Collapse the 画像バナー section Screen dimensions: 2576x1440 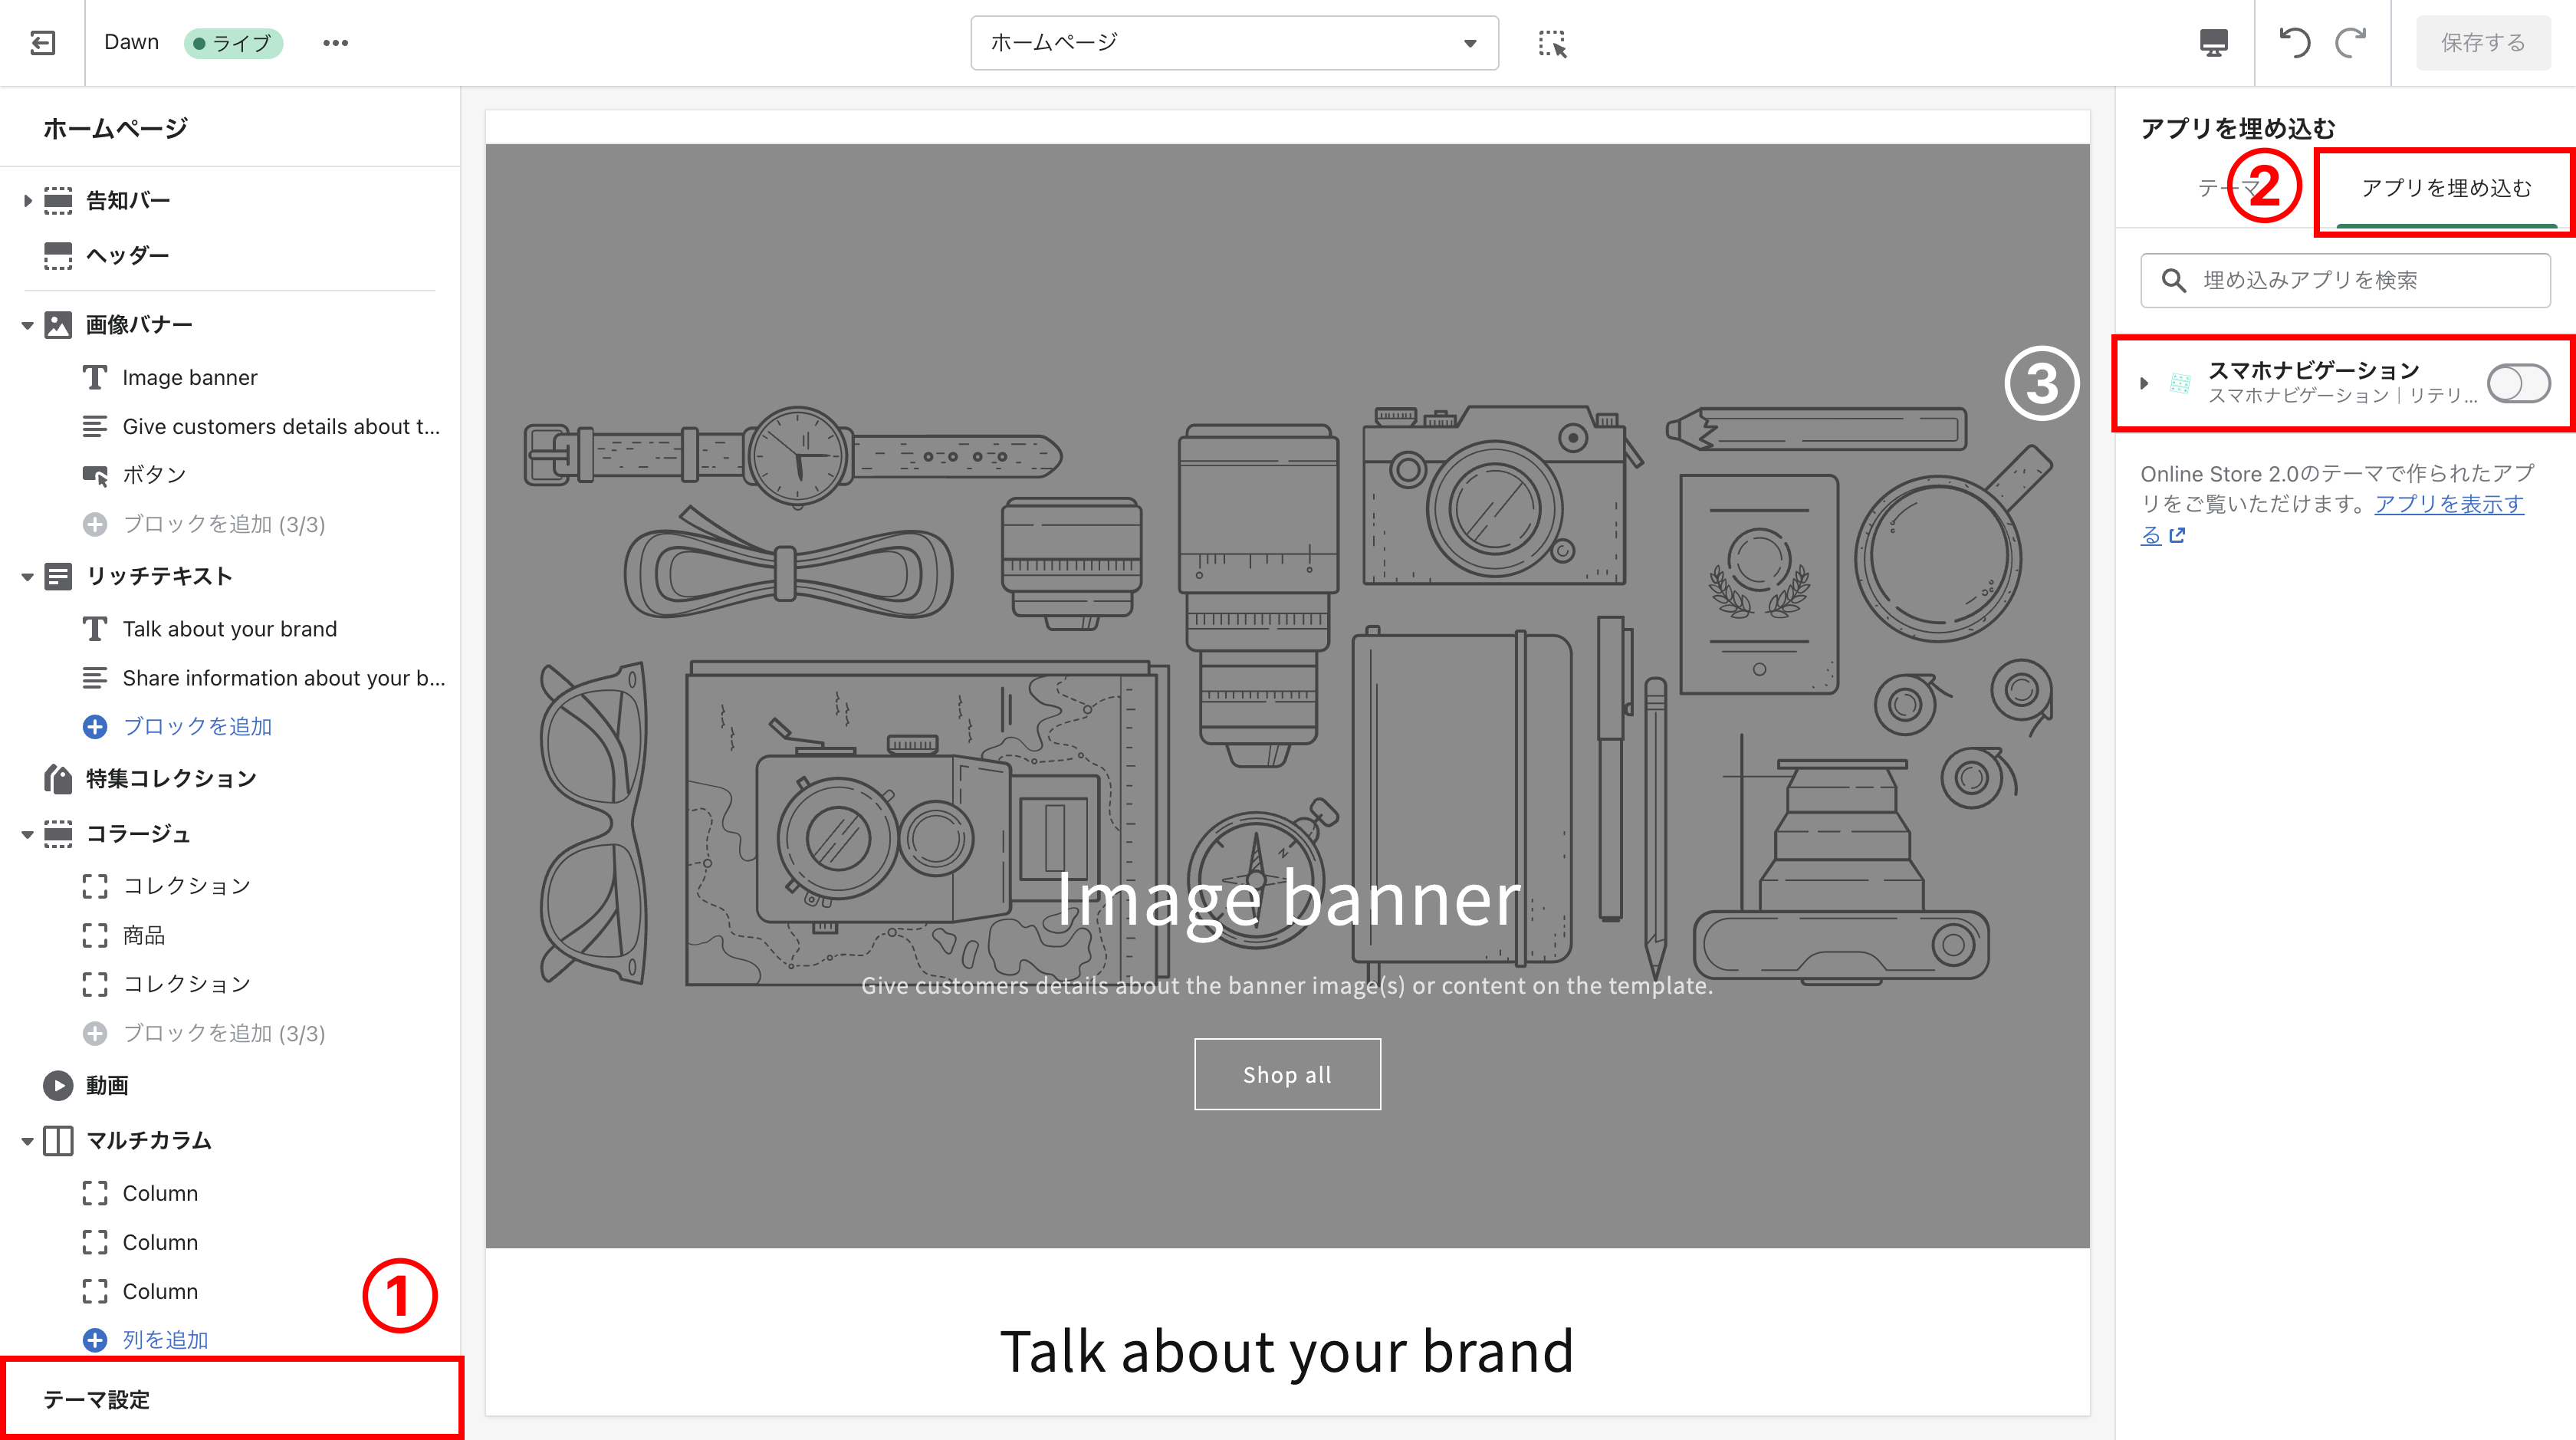click(27, 325)
